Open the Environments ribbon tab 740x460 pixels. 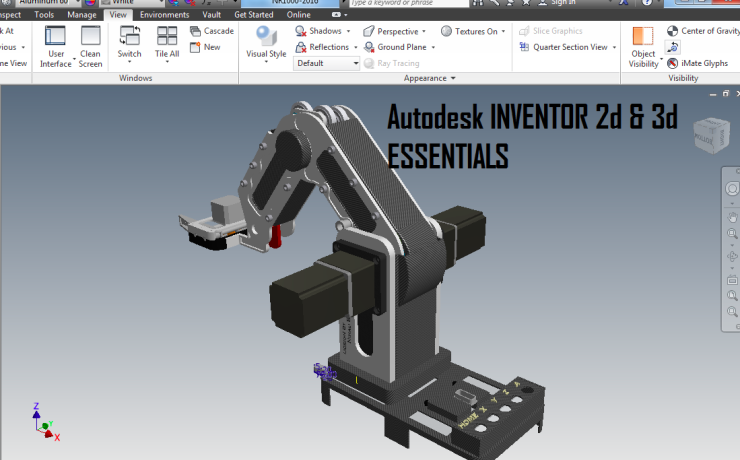pyautogui.click(x=164, y=15)
